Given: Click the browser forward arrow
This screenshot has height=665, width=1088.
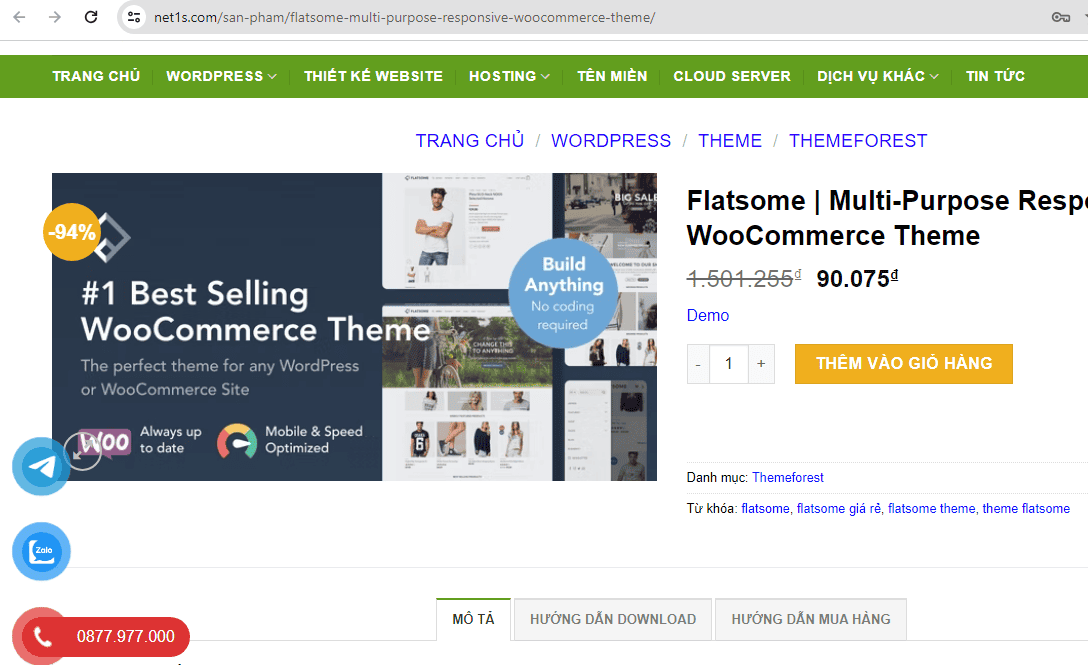Looking at the screenshot, I should (55, 17).
